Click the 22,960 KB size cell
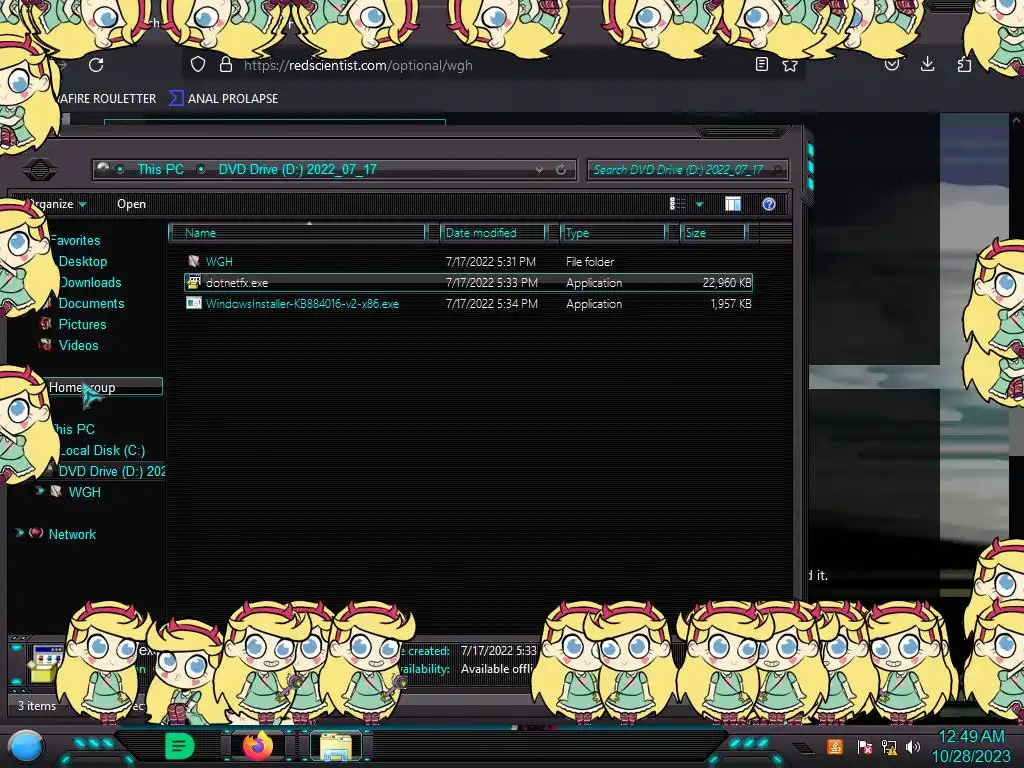The height and width of the screenshot is (768, 1024). [x=727, y=283]
